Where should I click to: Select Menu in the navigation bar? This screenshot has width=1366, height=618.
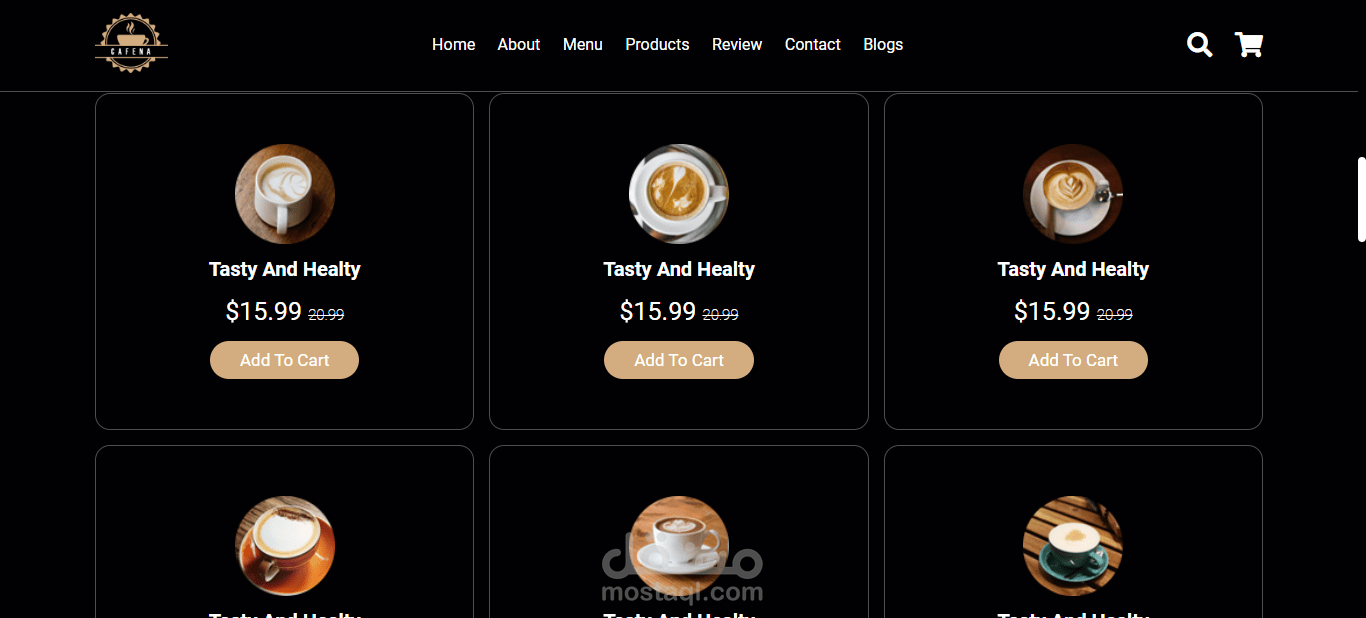[583, 45]
